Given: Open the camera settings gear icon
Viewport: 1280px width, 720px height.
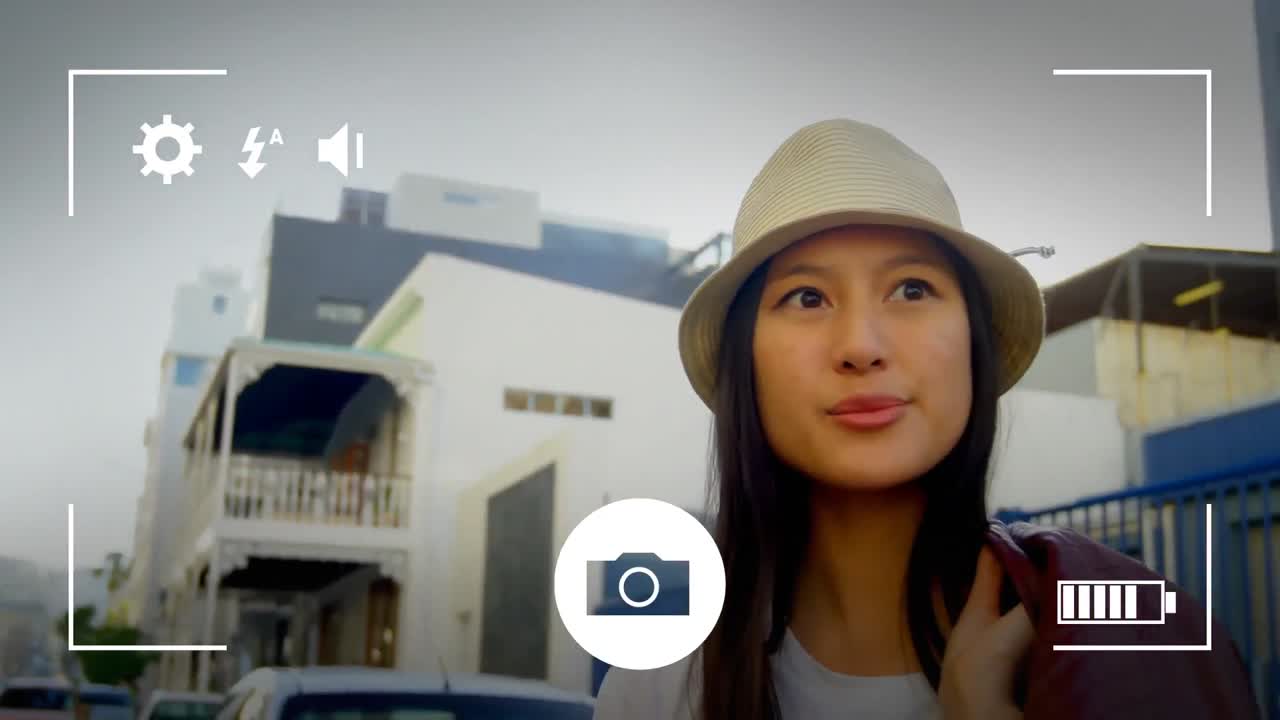Looking at the screenshot, I should tap(167, 149).
